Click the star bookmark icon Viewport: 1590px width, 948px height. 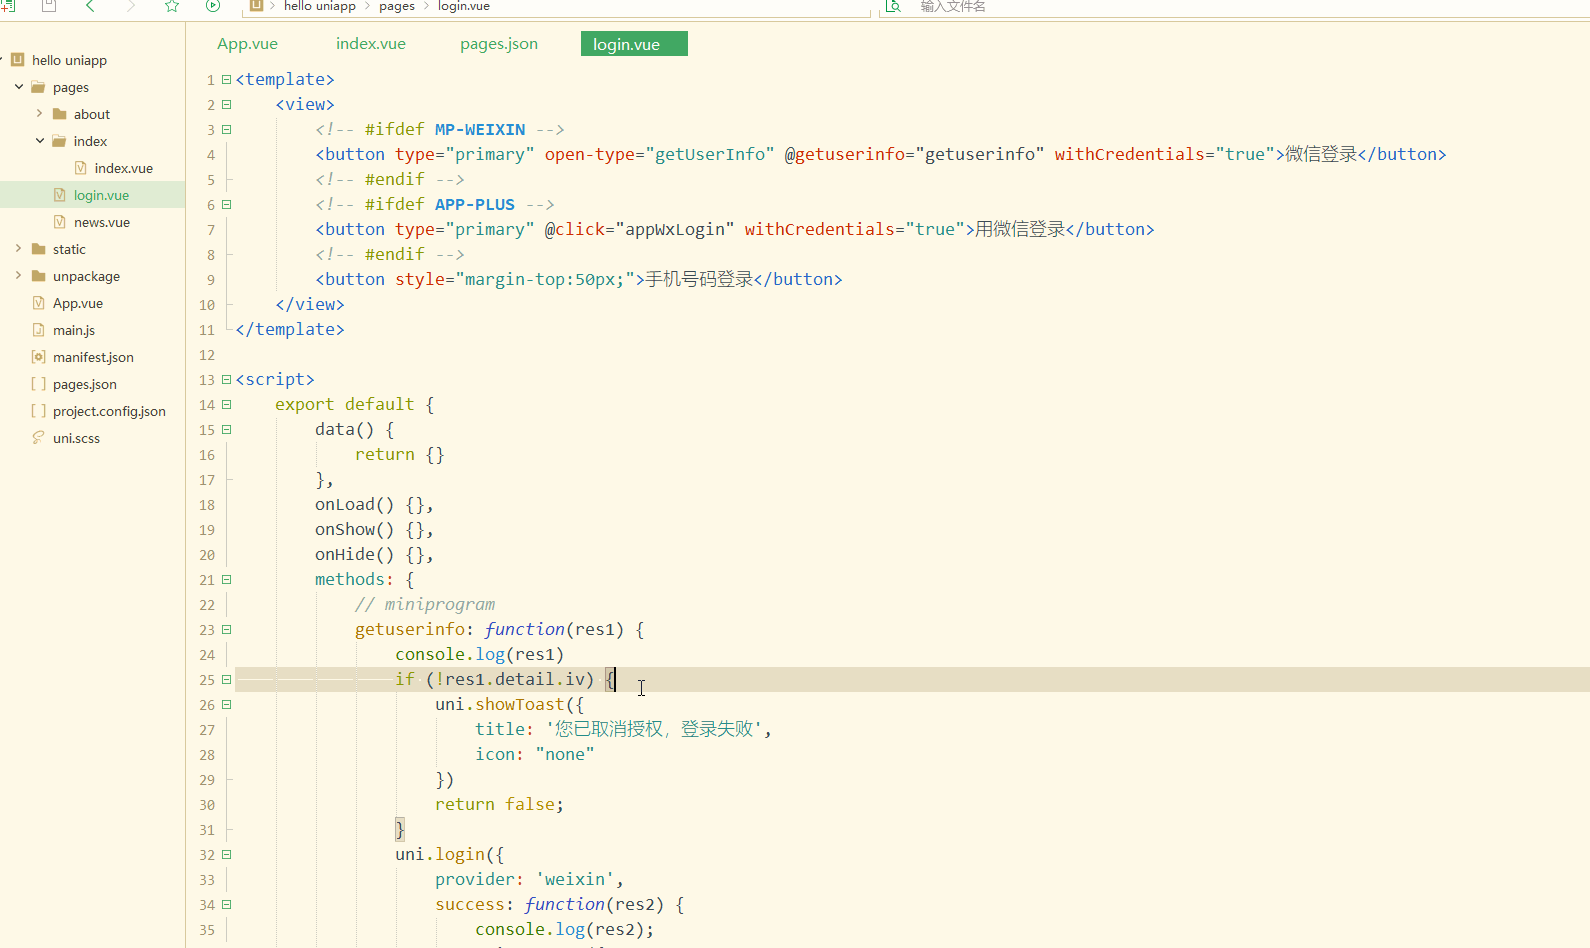pos(172,5)
